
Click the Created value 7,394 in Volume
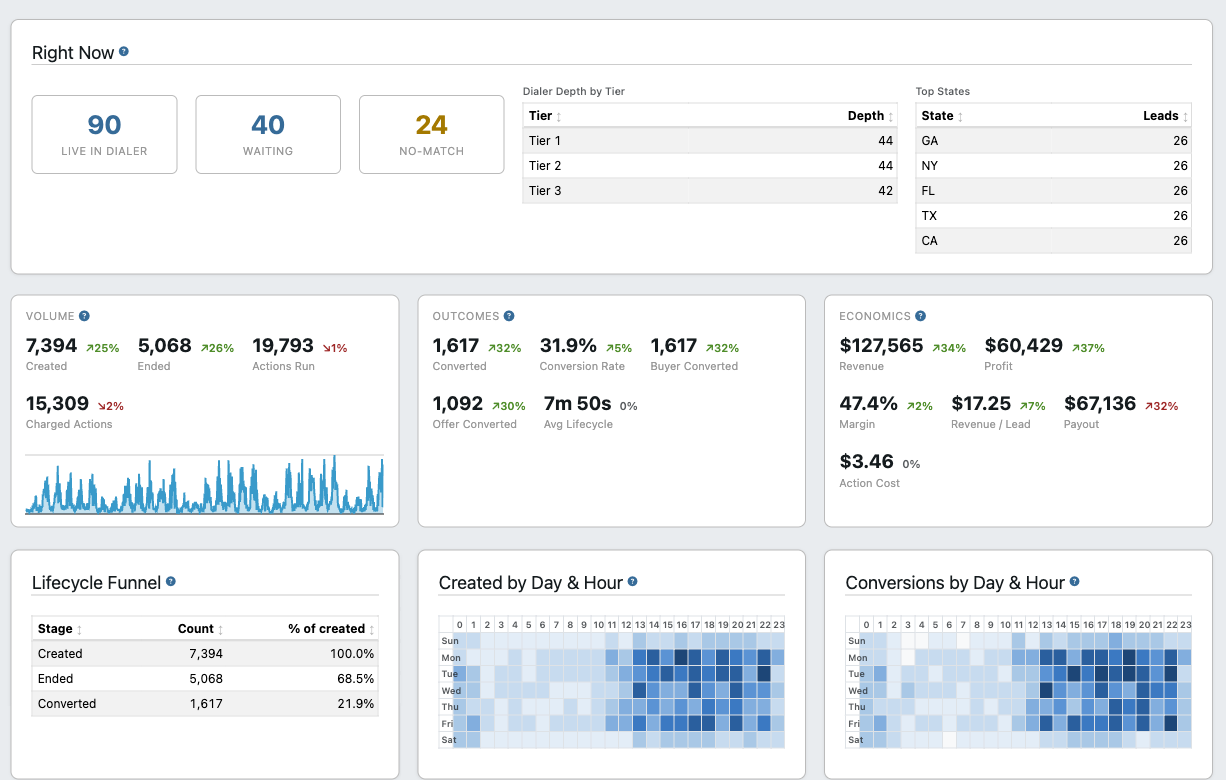[x=51, y=346]
